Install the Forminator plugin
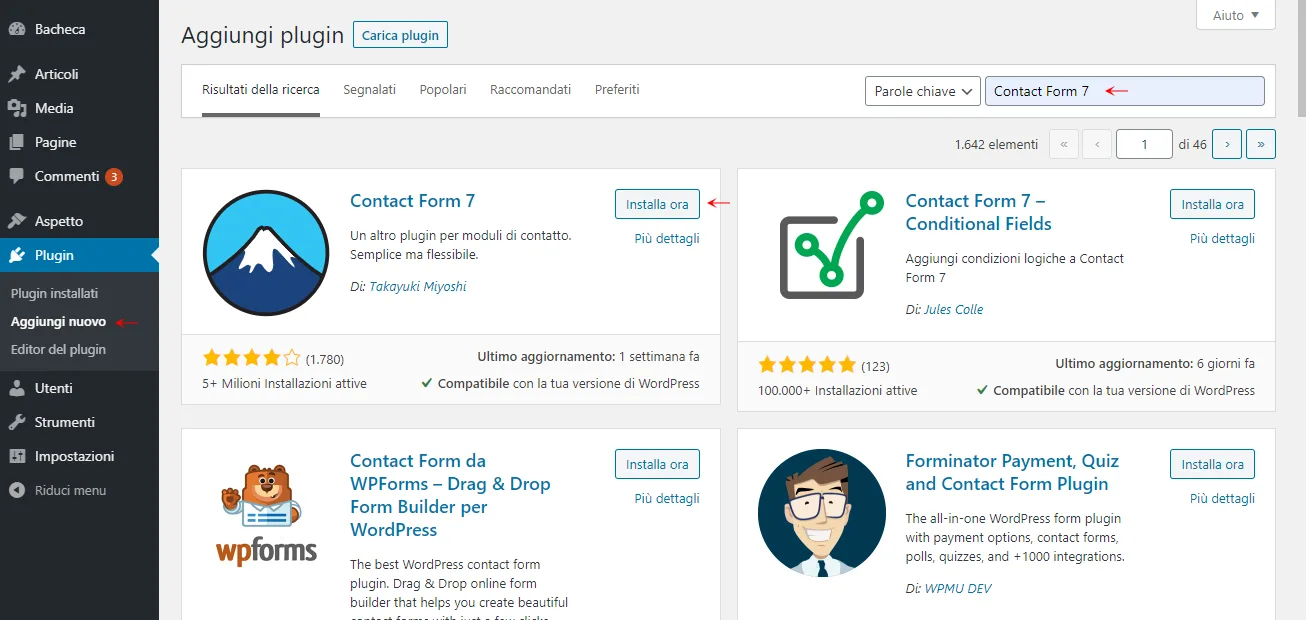 [1212, 464]
